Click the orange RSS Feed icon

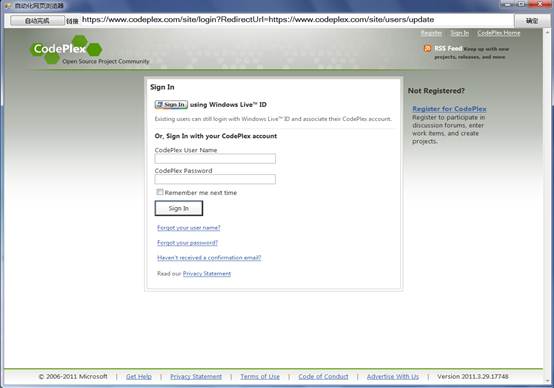coord(428,48)
